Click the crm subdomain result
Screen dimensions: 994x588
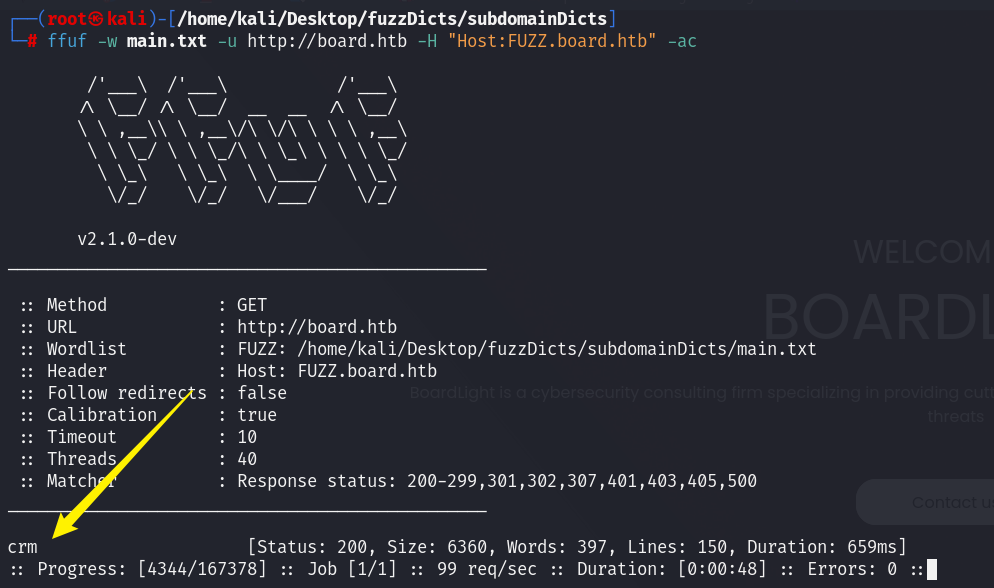[x=22, y=547]
